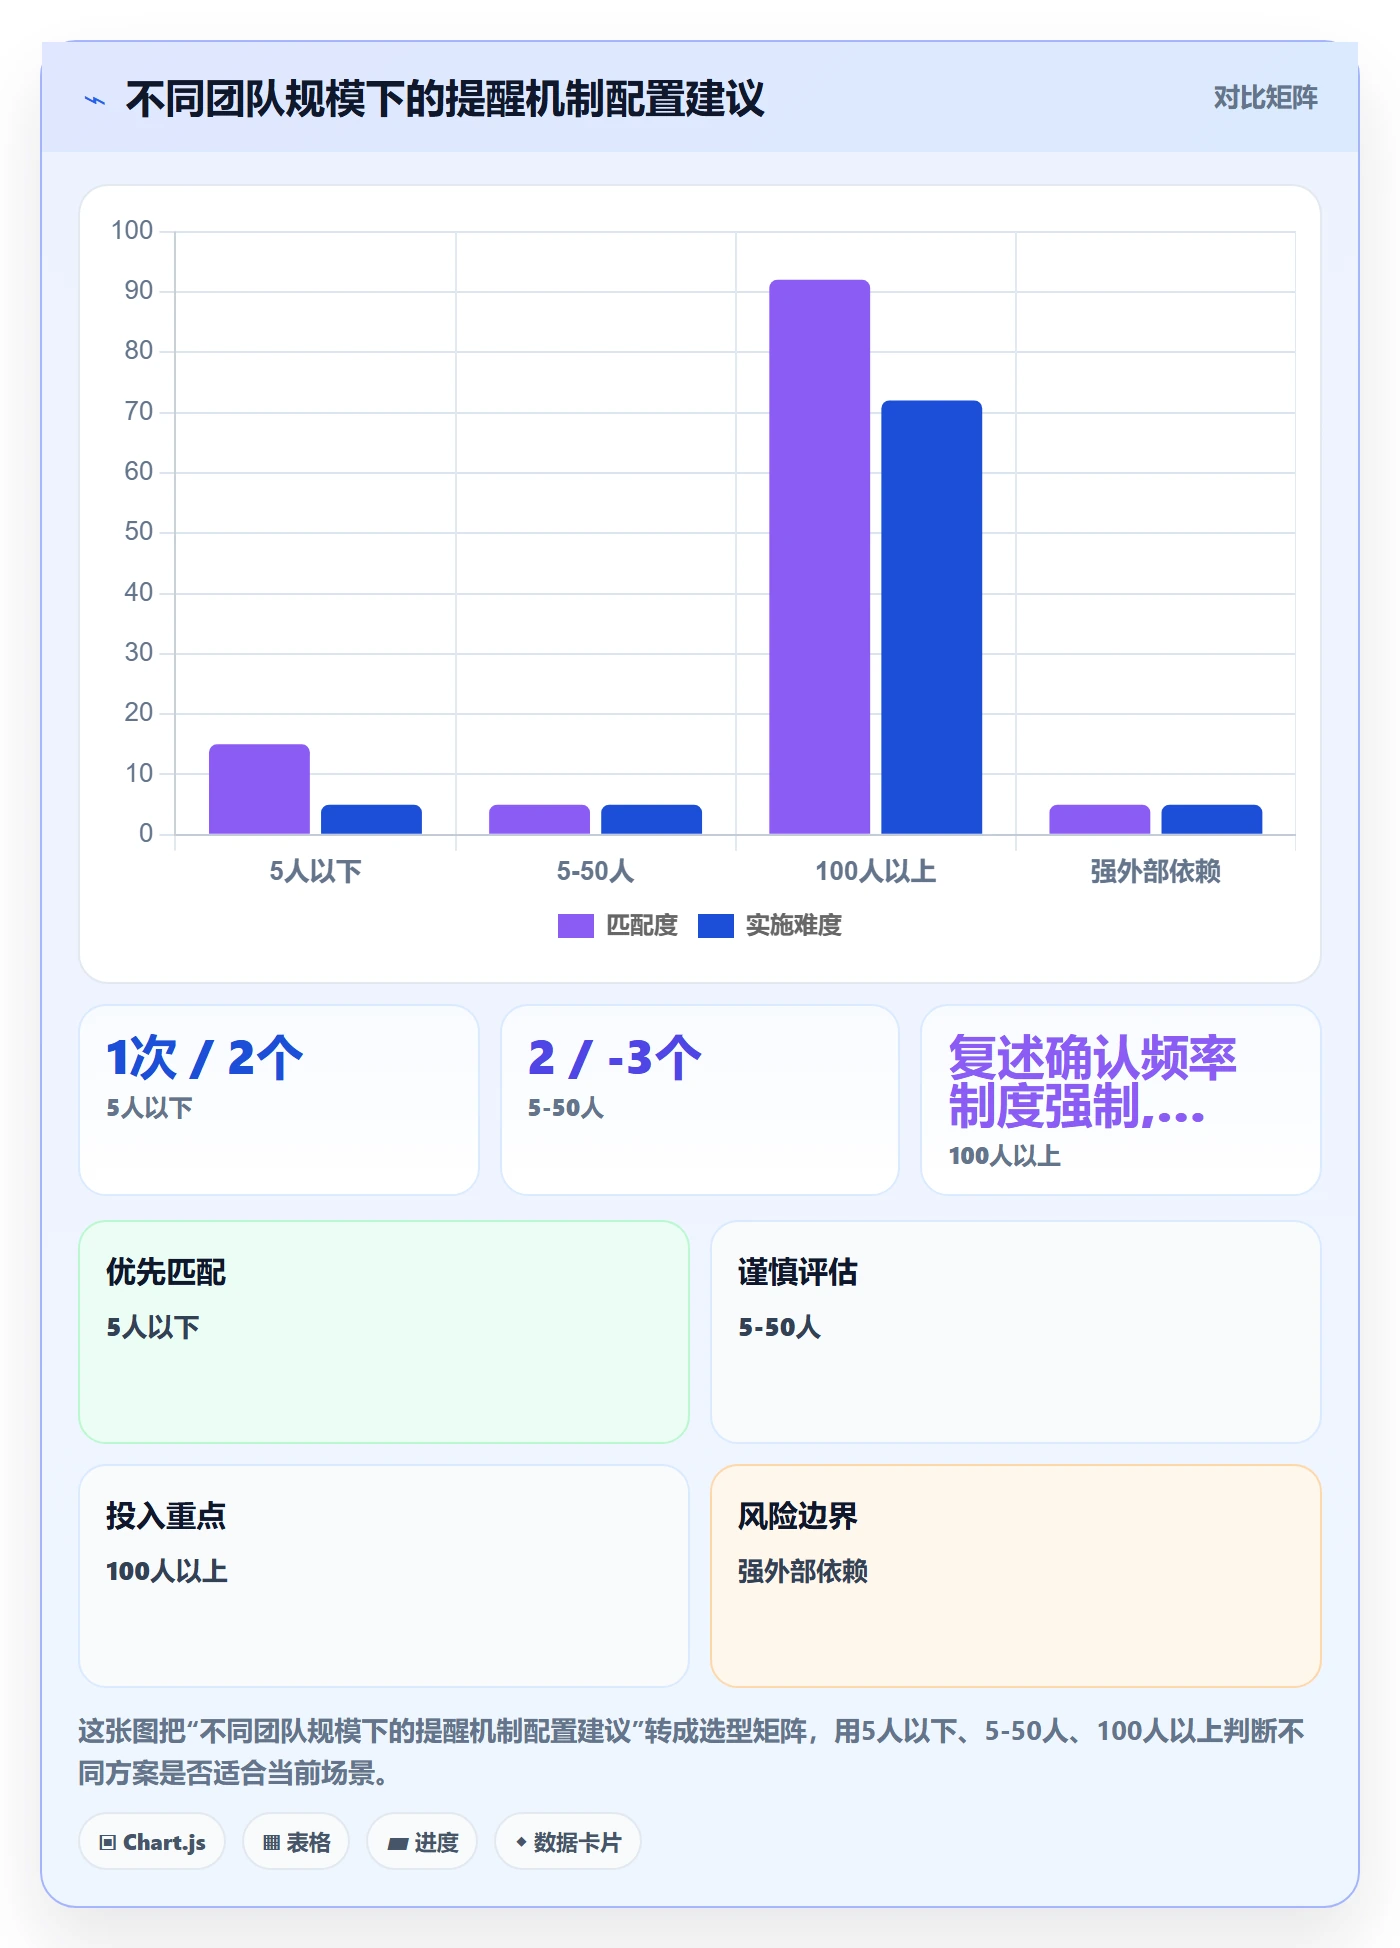
Task: Click the 5人以下 x-axis label
Action: coord(315,872)
